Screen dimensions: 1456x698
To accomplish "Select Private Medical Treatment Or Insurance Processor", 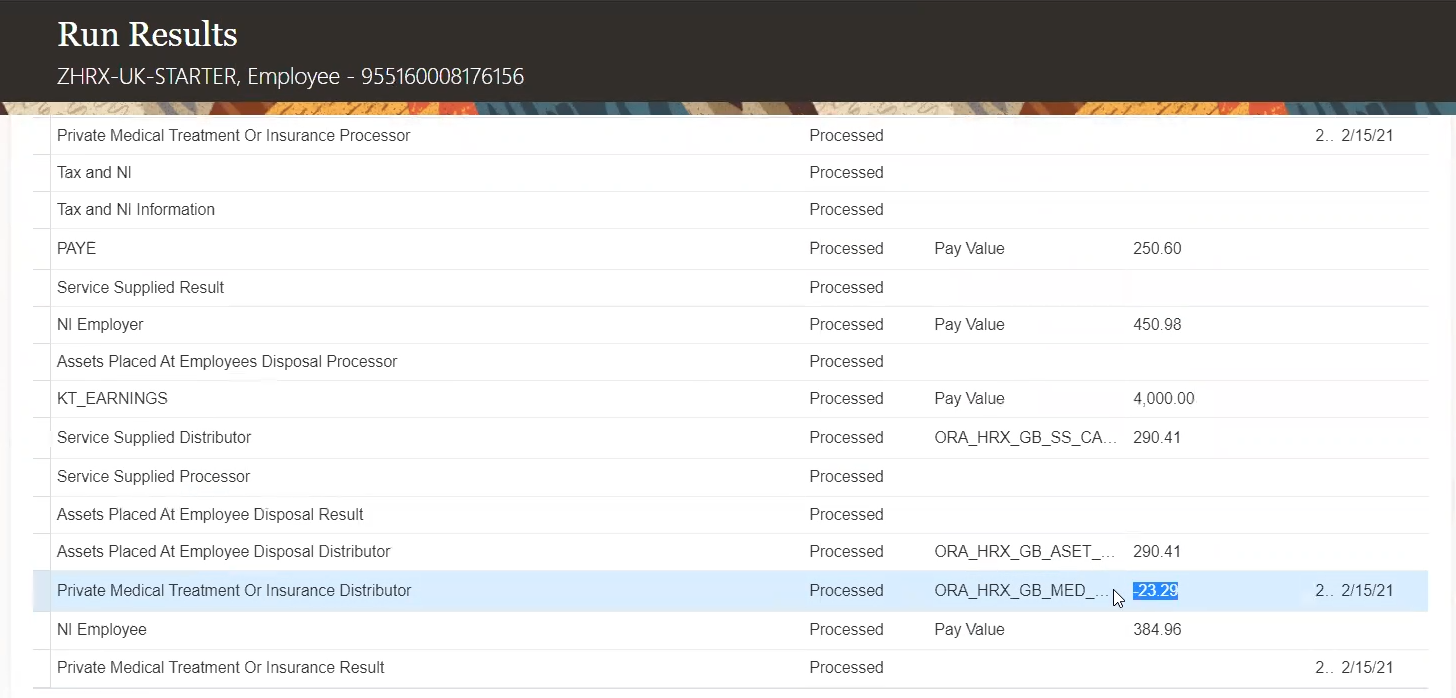I will tap(233, 136).
